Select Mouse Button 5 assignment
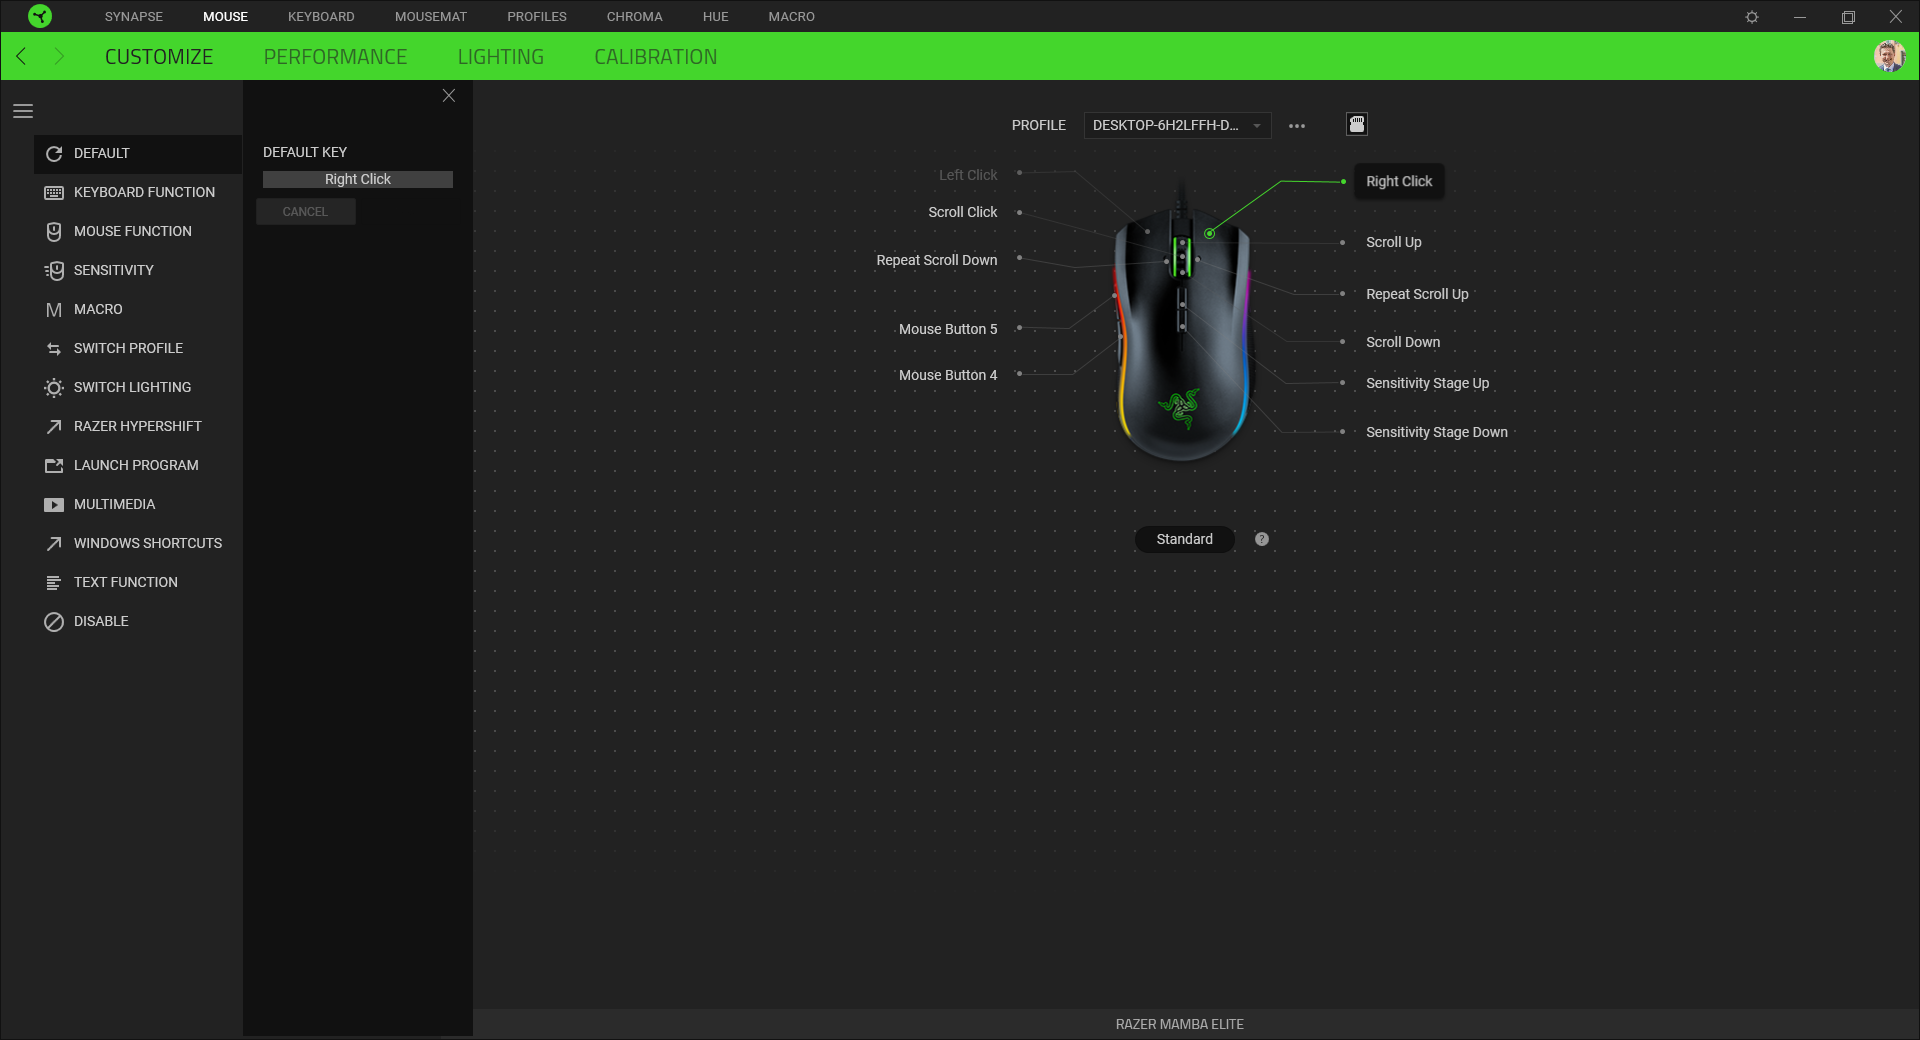1920x1040 pixels. 948,329
